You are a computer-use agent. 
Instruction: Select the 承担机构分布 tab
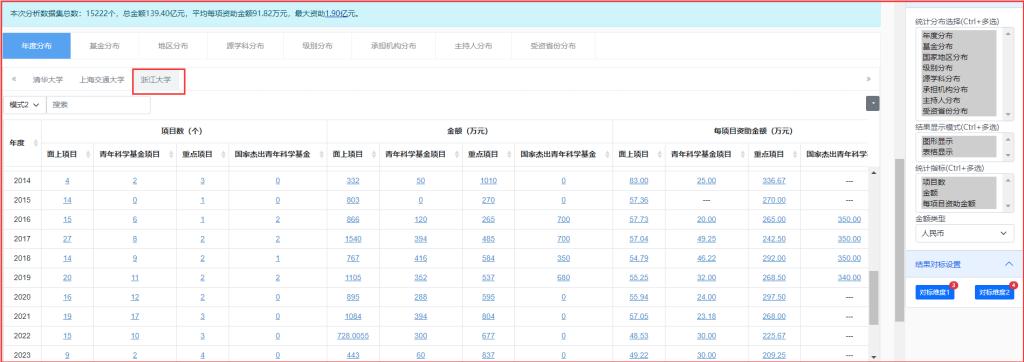point(393,46)
